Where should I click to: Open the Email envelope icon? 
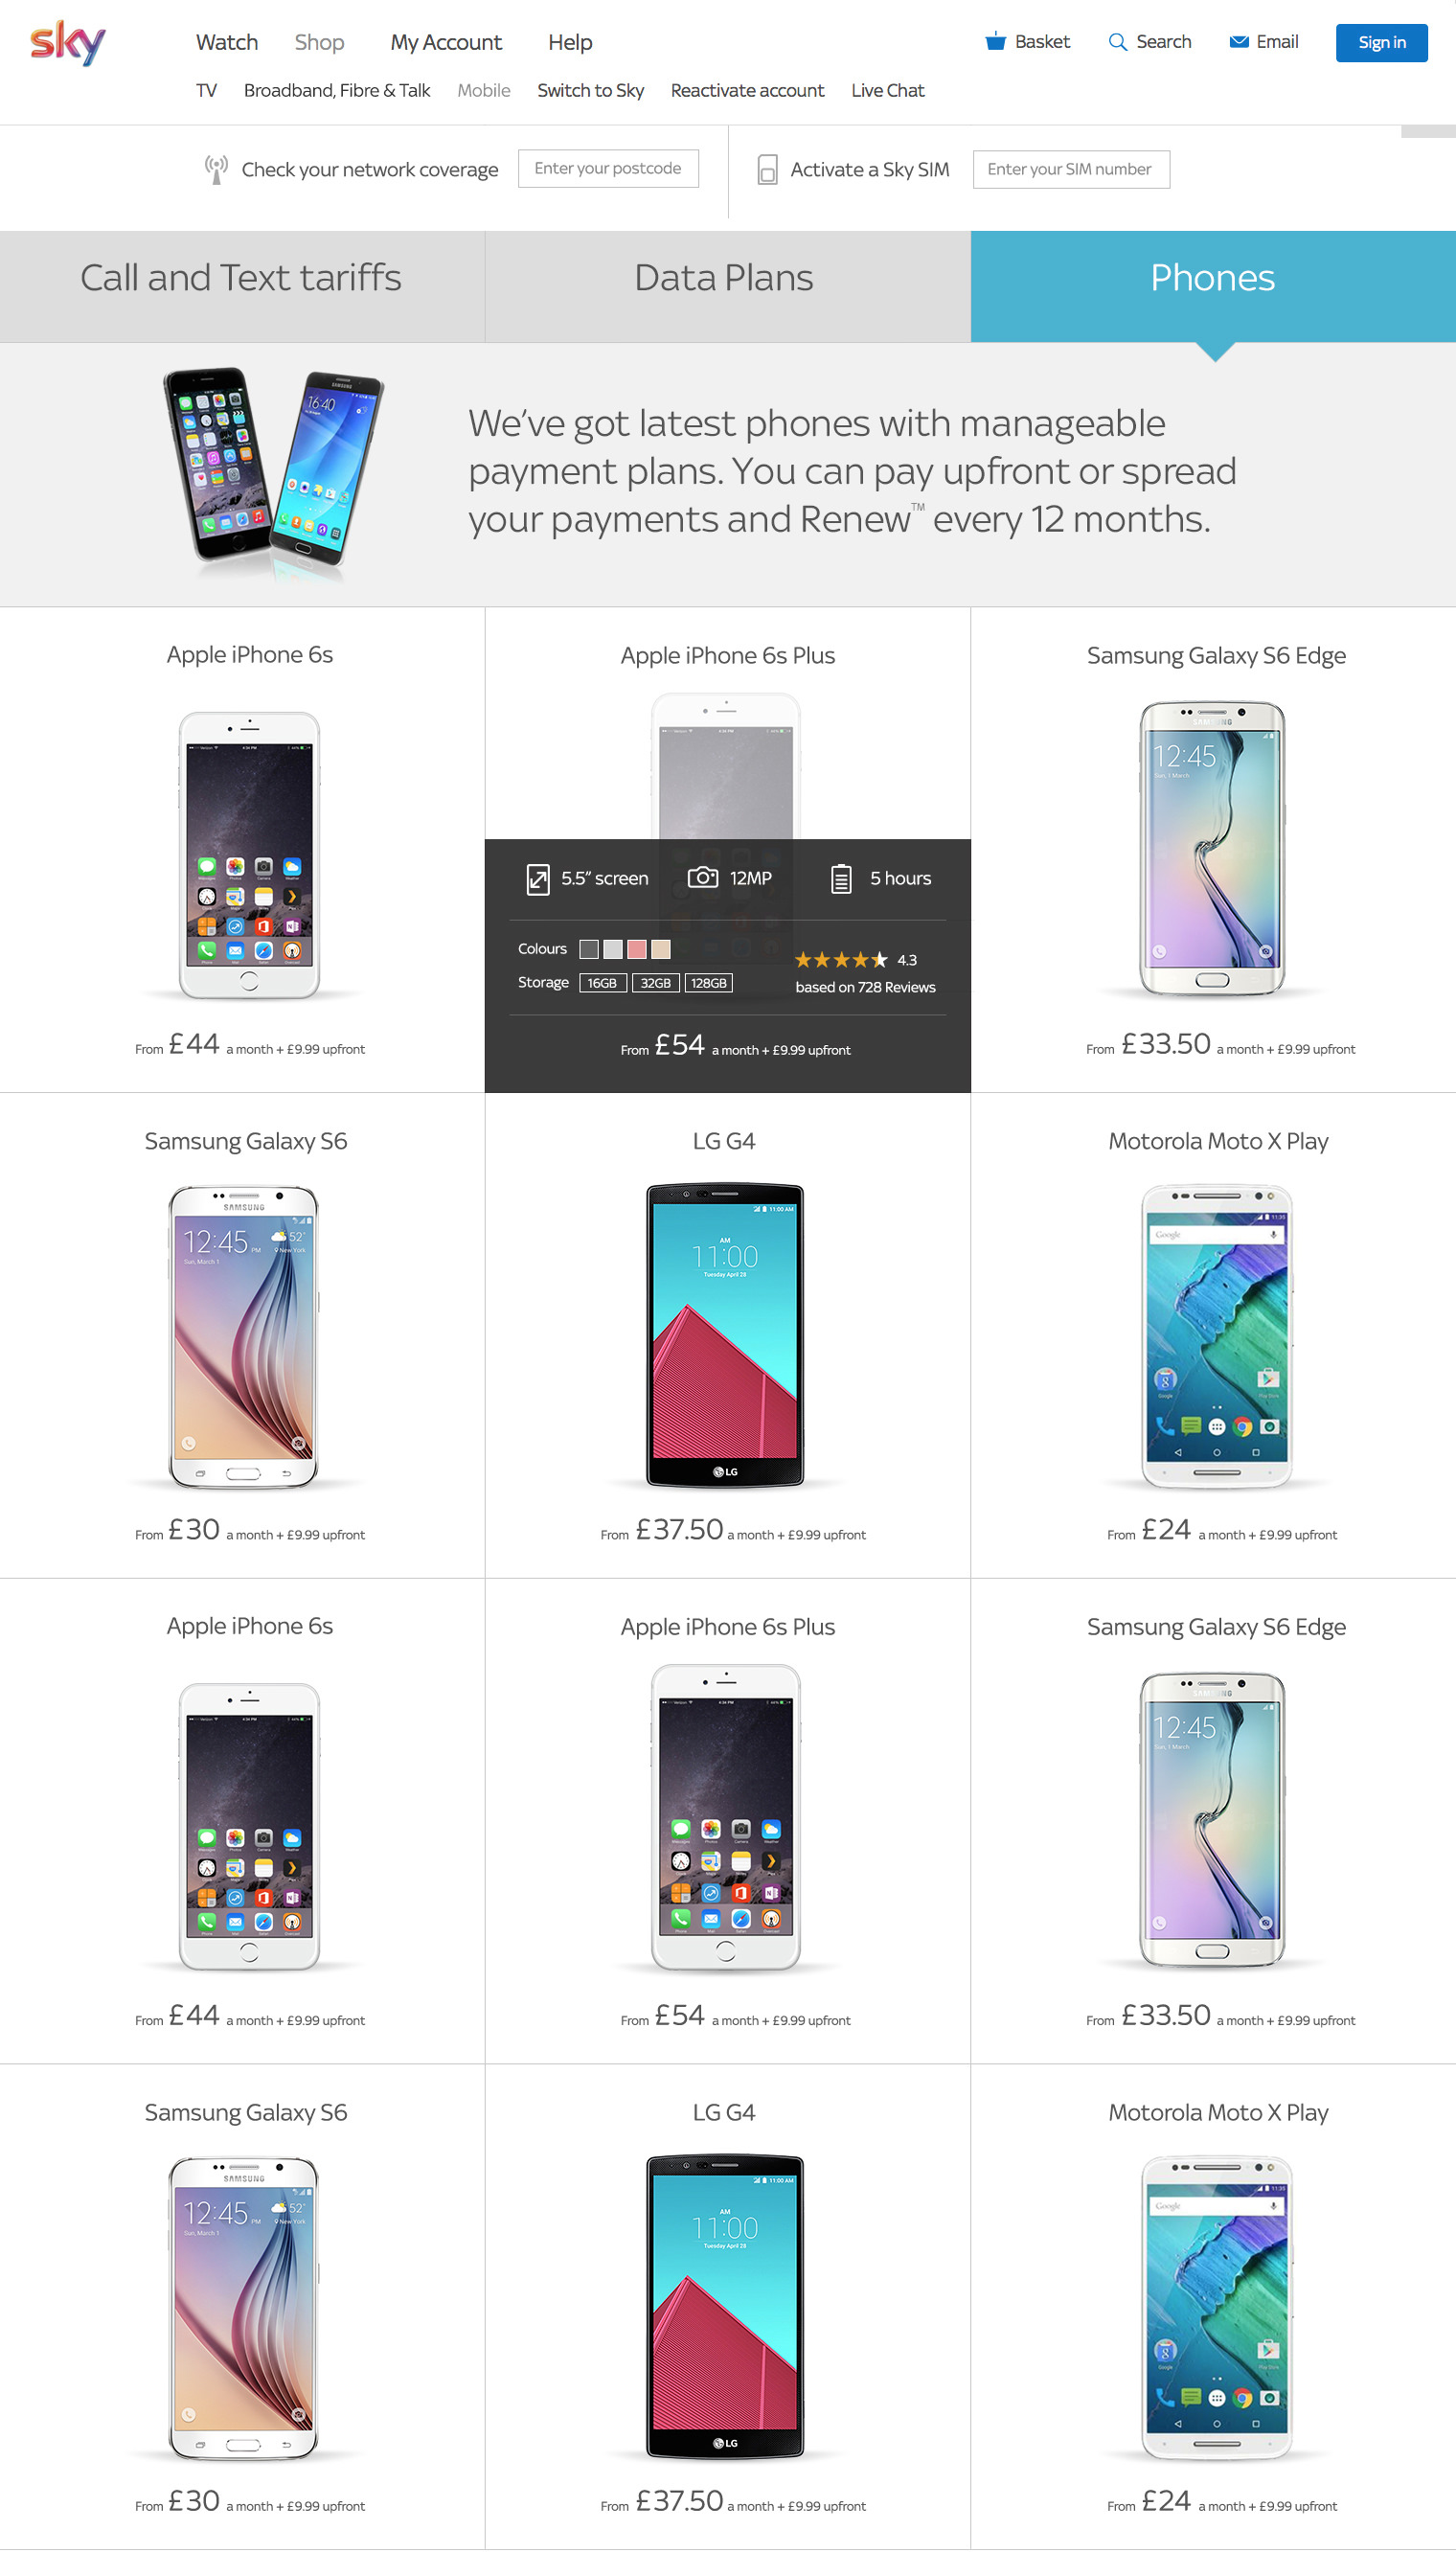[1238, 42]
